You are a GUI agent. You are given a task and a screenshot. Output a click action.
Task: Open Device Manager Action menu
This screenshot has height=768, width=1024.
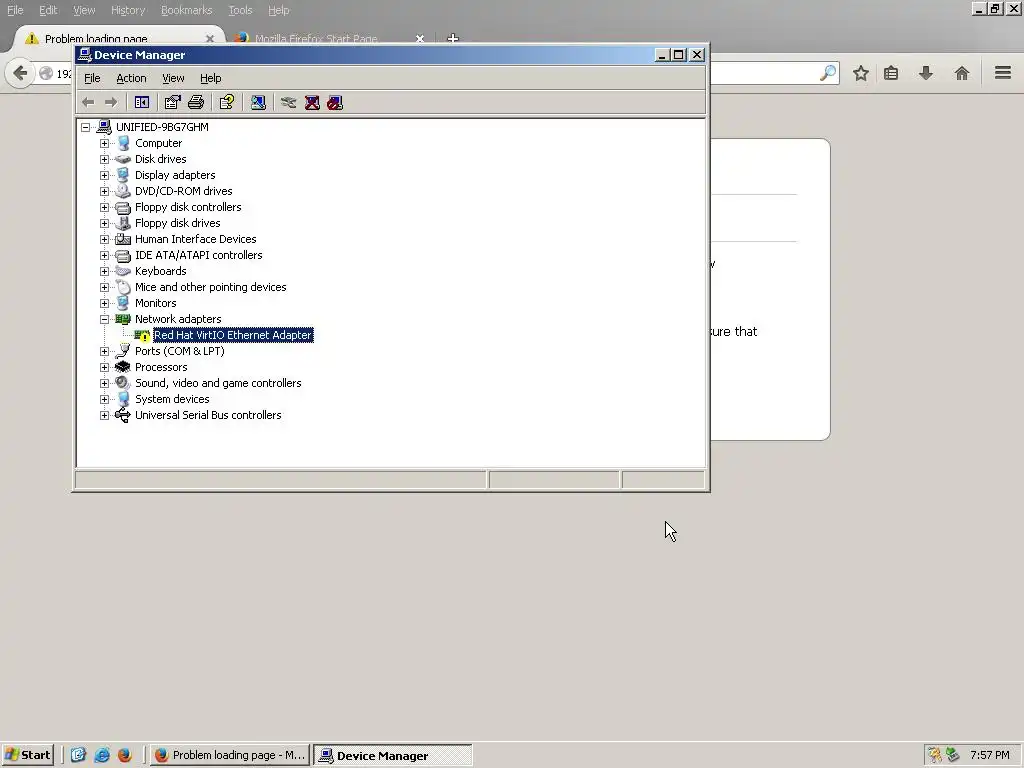pos(131,78)
